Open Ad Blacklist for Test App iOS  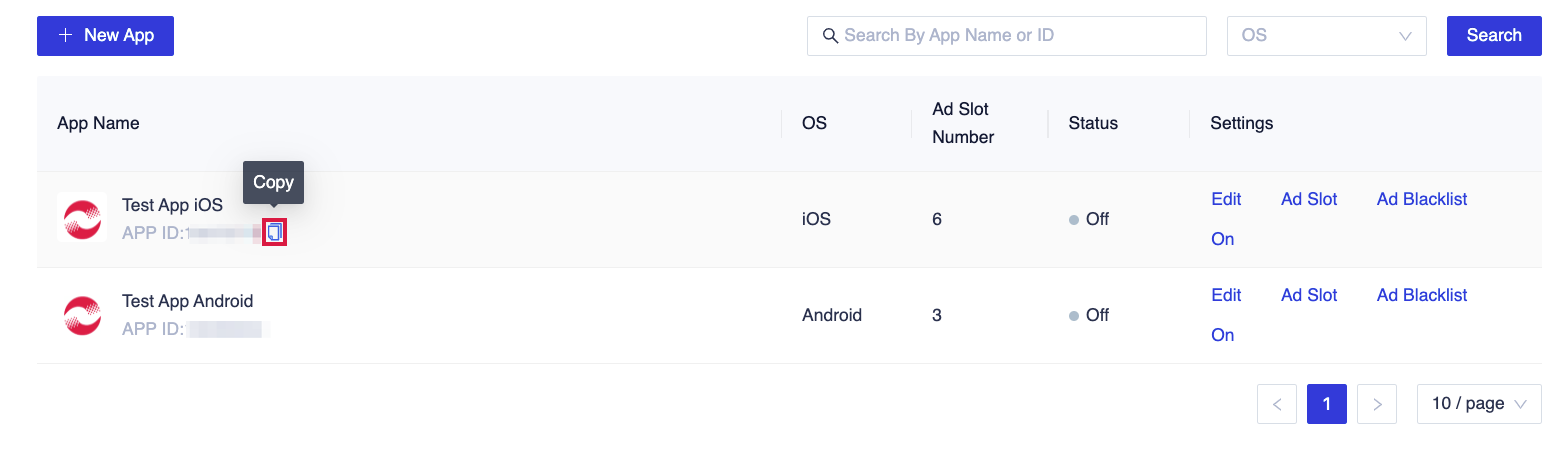[x=1421, y=199]
